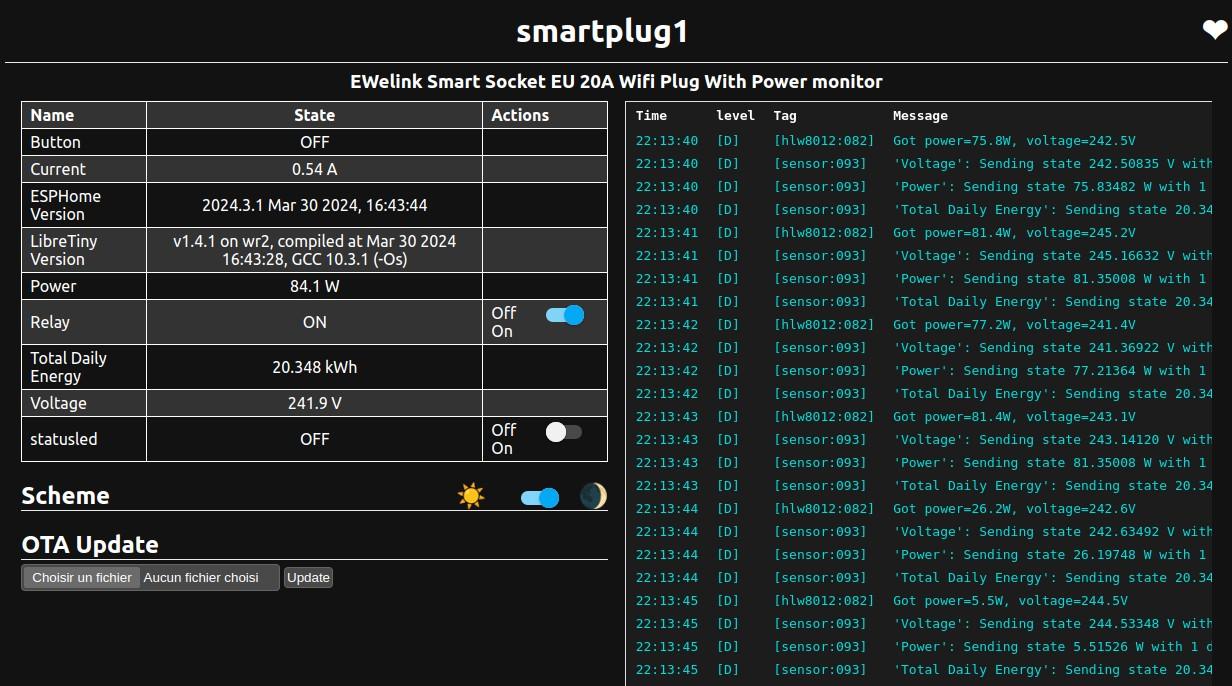This screenshot has width=1232, height=686.
Task: Click log 'Power' sending state 75.83482
Action: pos(1050,187)
